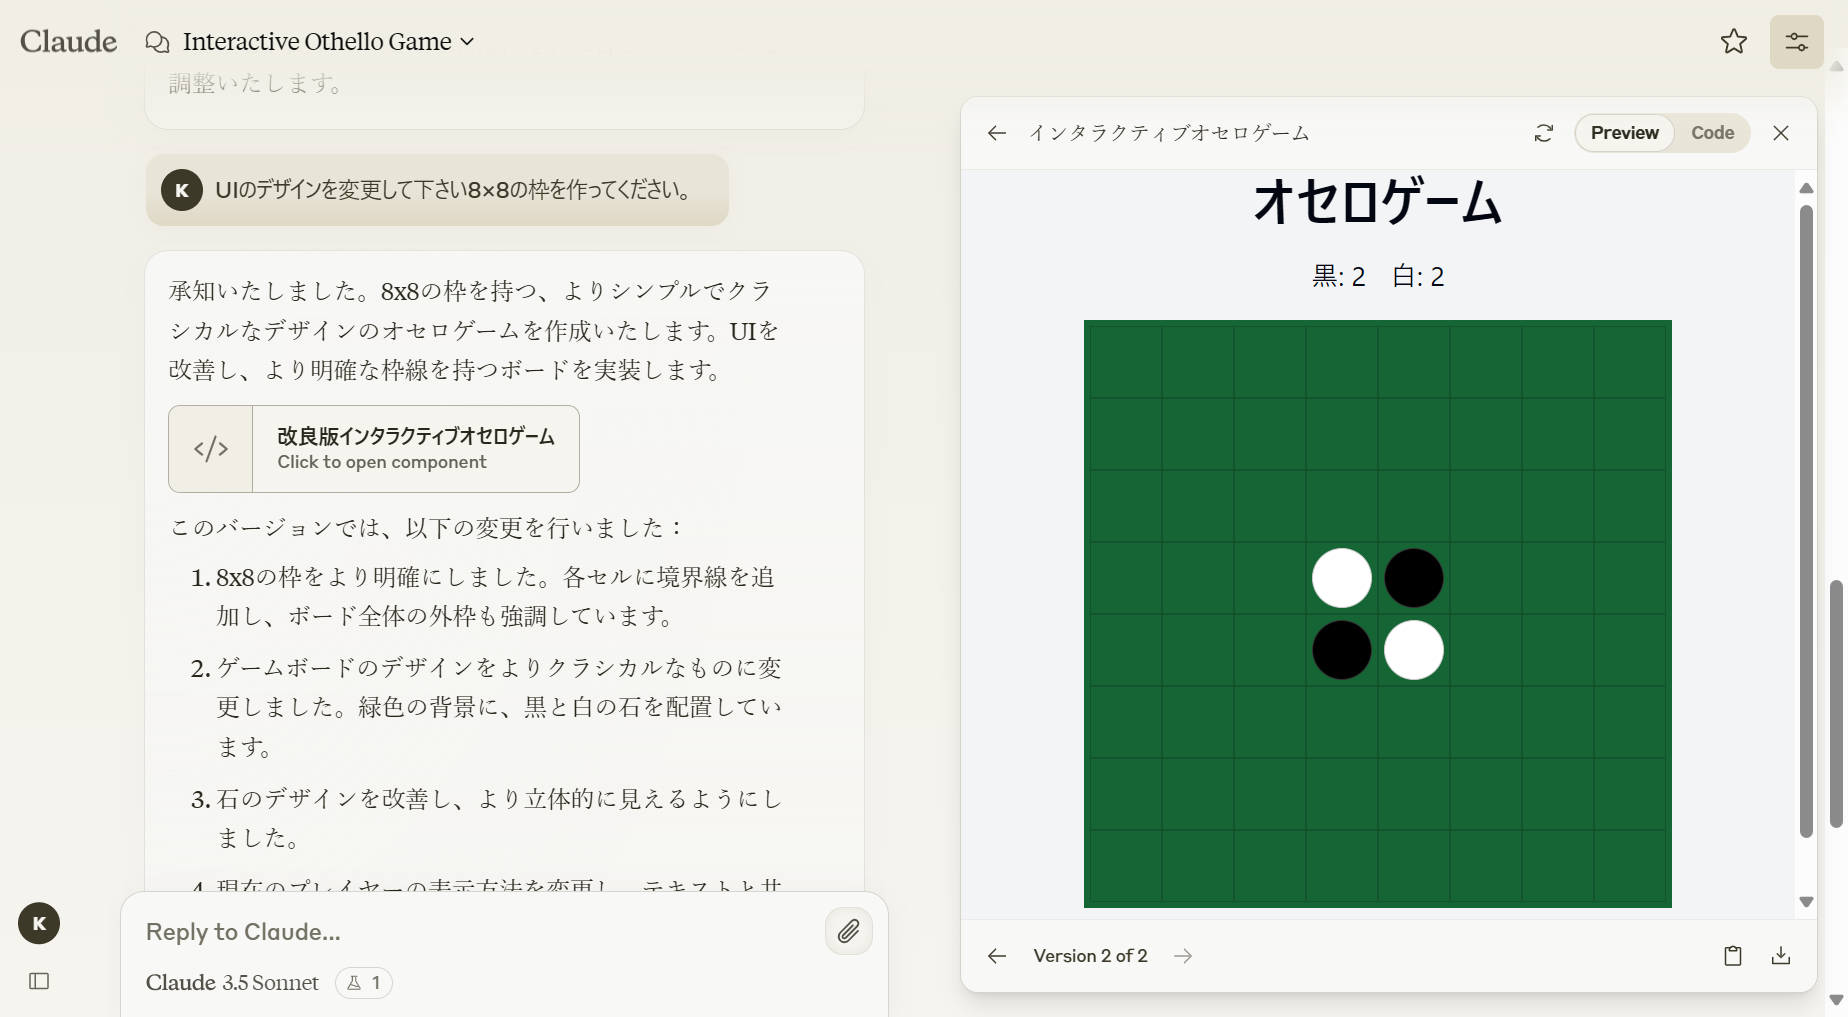
Task: Open the 改良版インタラクティブオセロゲーム component card
Action: [374, 449]
